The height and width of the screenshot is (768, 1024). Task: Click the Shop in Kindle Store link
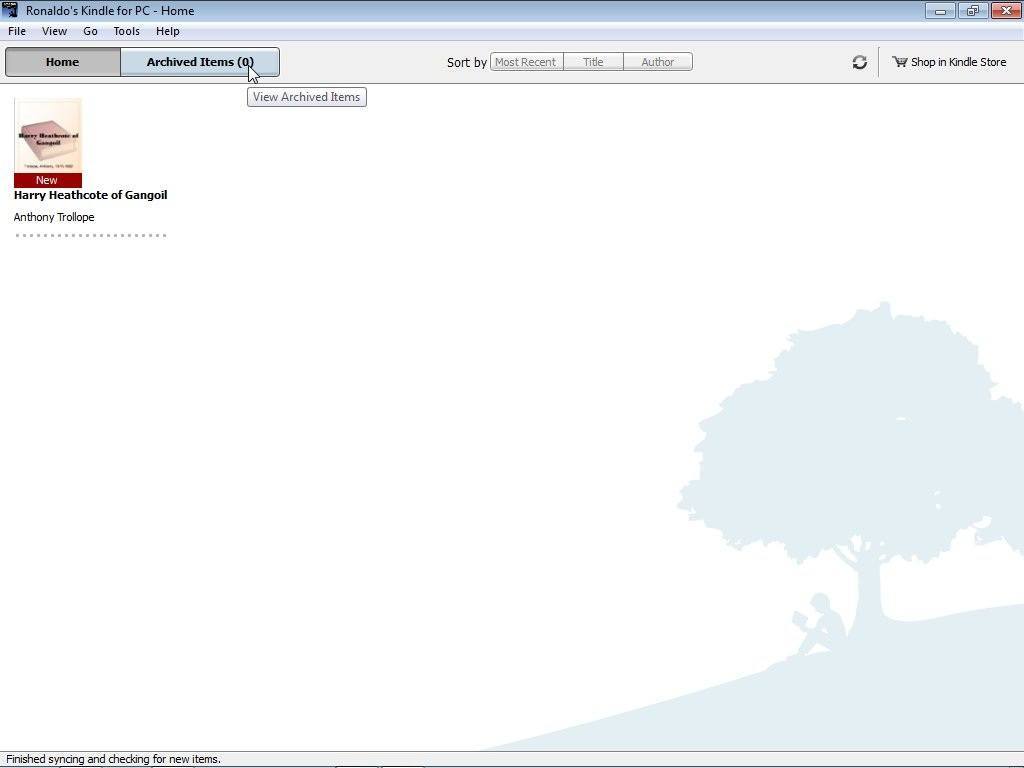click(957, 61)
